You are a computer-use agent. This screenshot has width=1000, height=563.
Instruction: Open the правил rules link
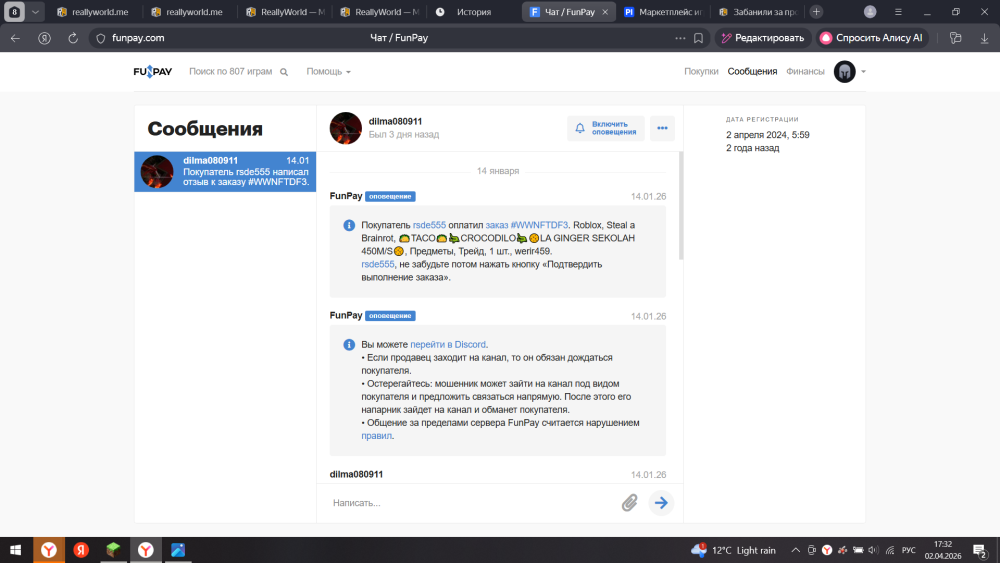pyautogui.click(x=376, y=435)
